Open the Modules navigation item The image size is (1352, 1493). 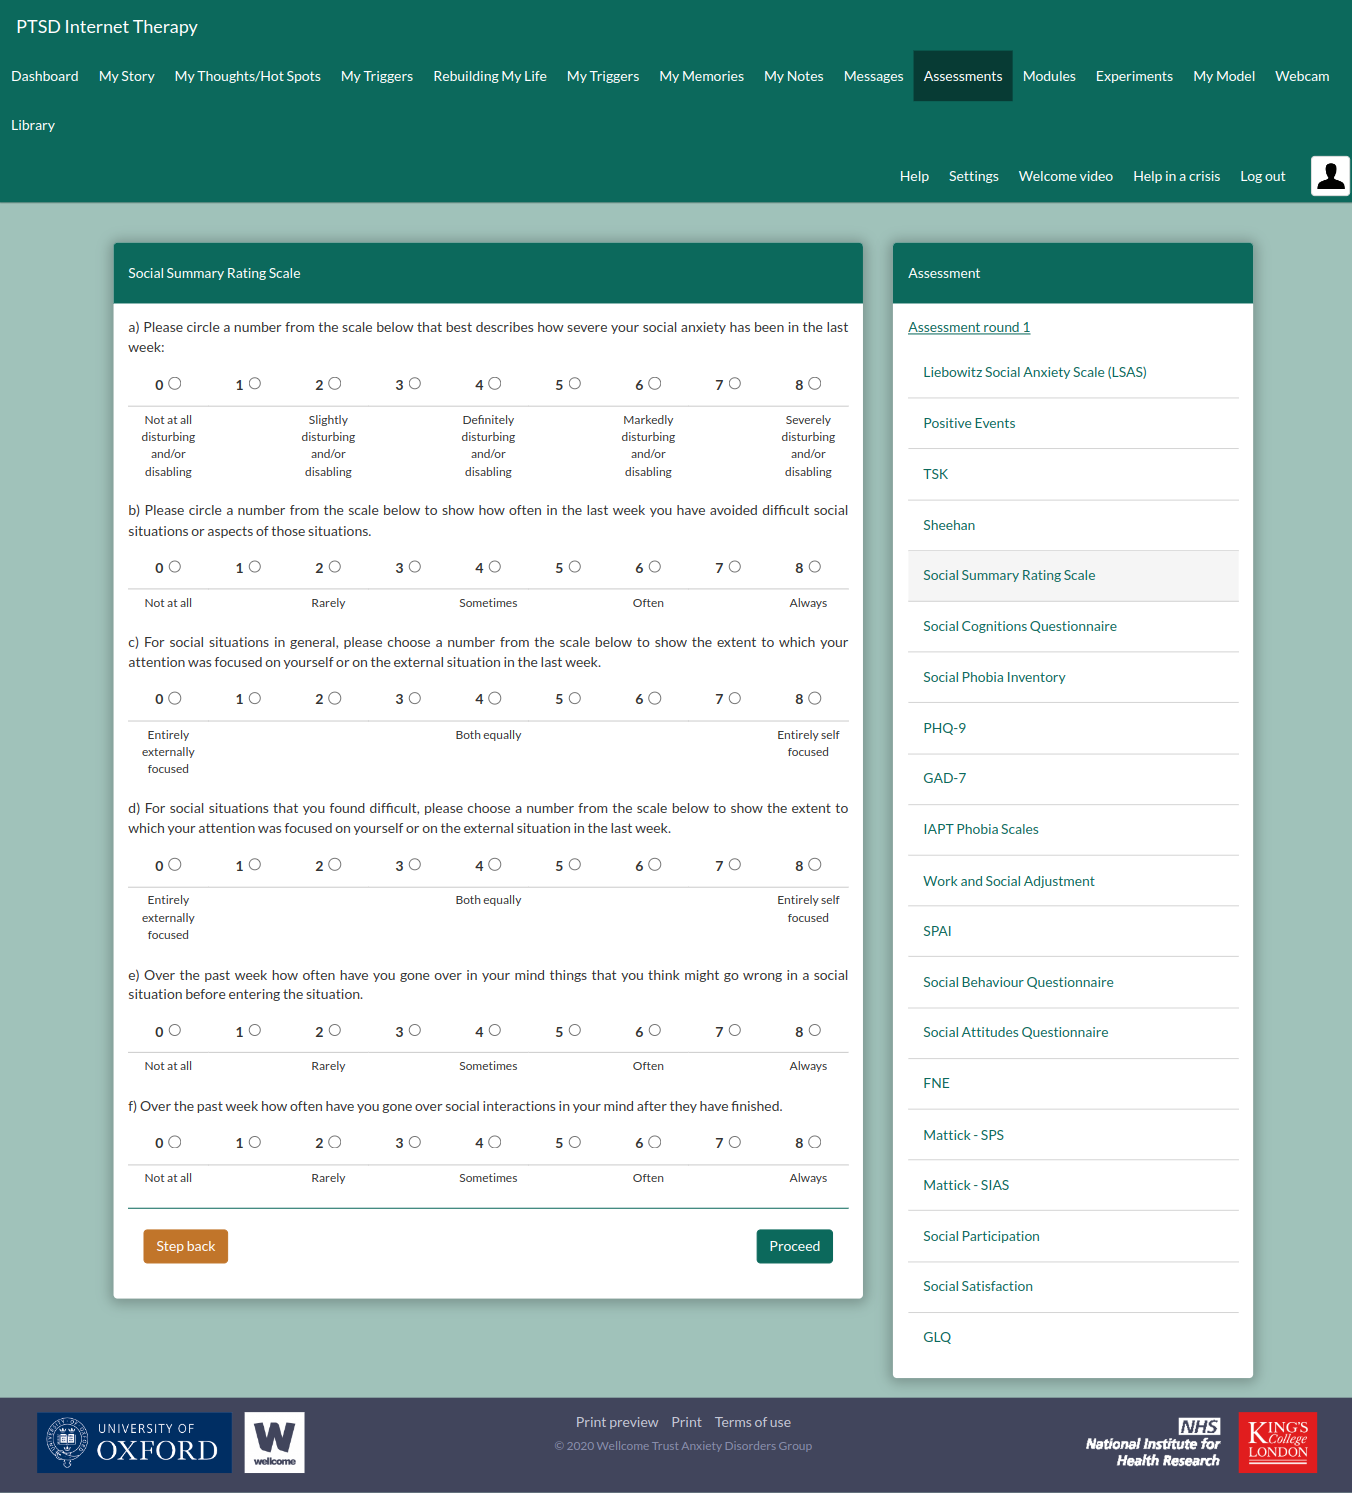click(x=1049, y=76)
